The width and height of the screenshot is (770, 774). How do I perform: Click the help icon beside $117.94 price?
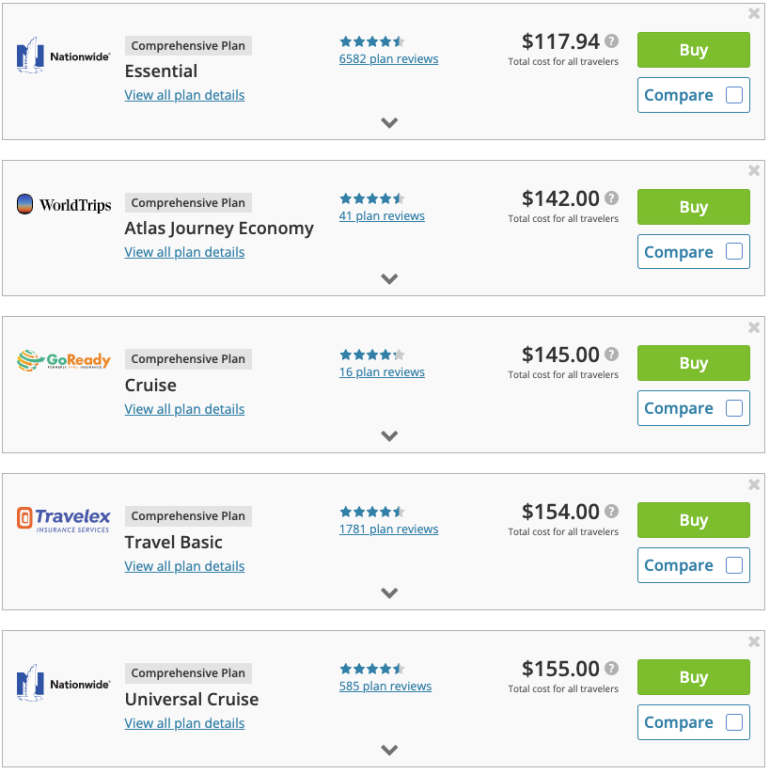click(612, 42)
